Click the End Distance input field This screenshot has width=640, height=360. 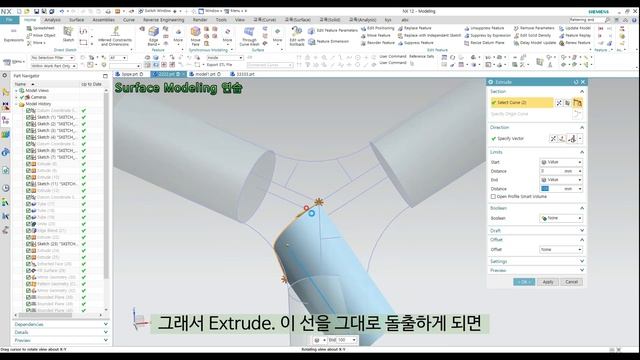[x=559, y=189]
